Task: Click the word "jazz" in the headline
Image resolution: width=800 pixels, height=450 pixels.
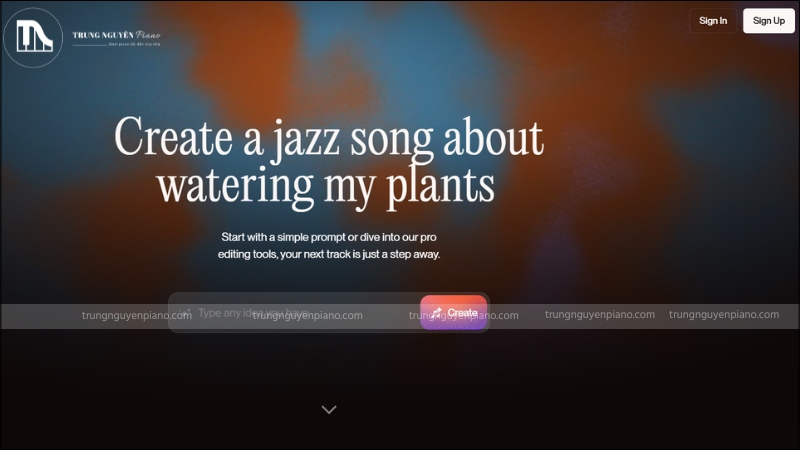Action: 305,139
